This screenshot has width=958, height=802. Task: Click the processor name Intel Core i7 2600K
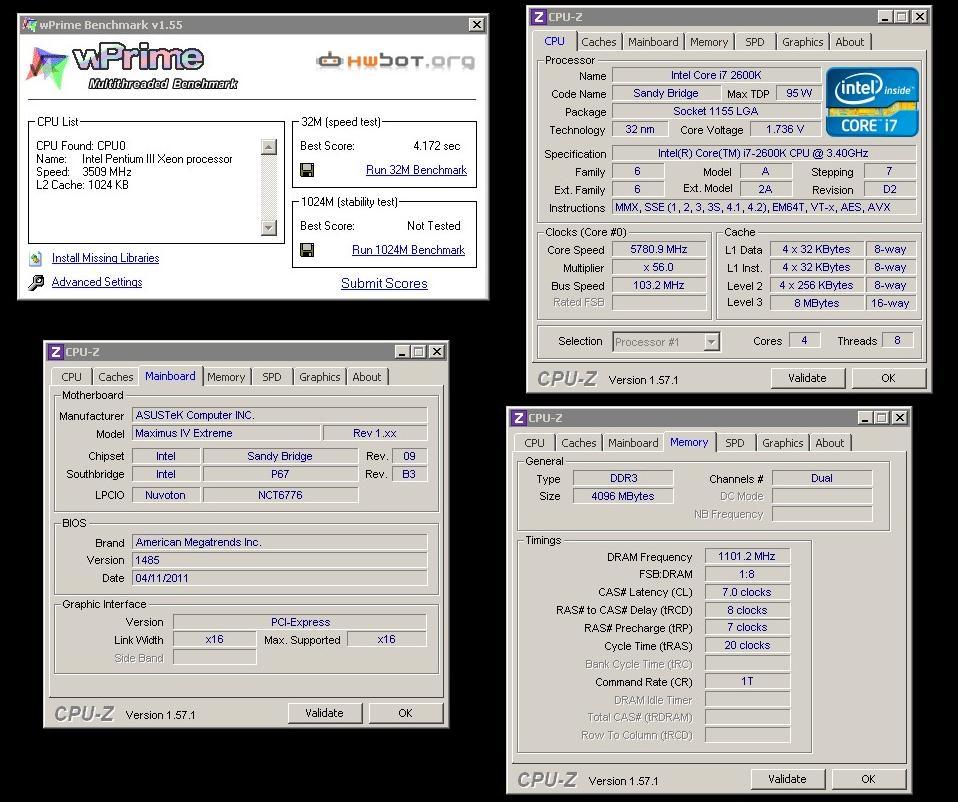tap(716, 75)
